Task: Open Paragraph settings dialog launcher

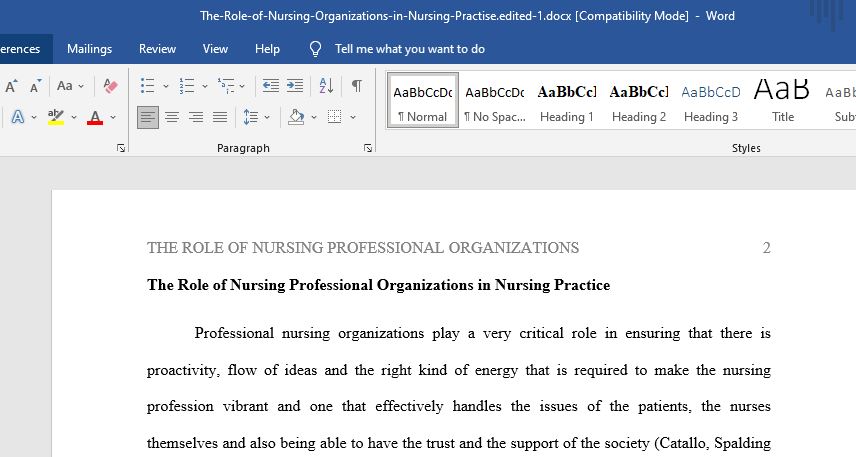Action: 368,148
